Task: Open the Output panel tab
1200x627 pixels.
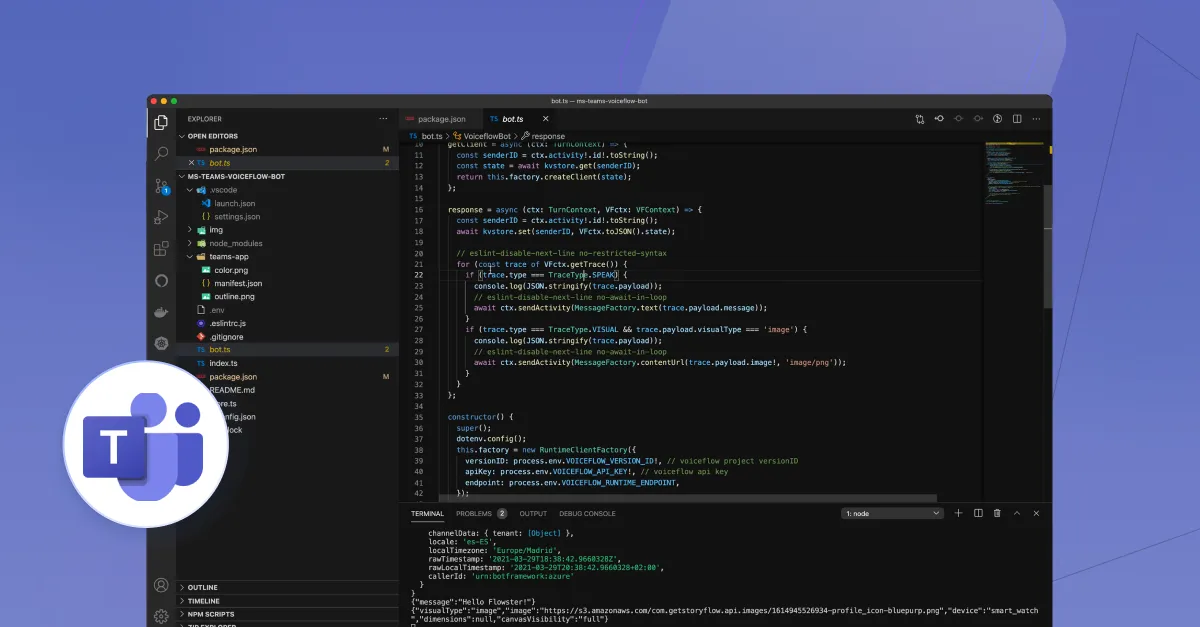Action: 533,513
